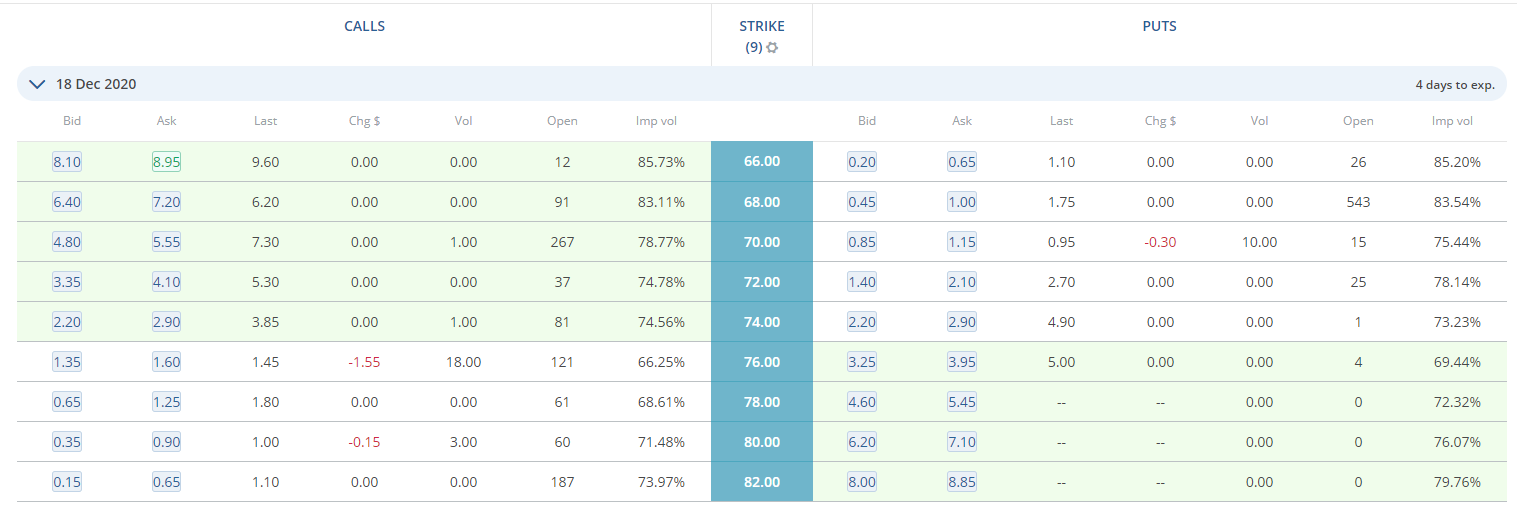The image size is (1517, 510).
Task: Click the 8.85 put ask at strike 82.00
Action: (x=962, y=482)
